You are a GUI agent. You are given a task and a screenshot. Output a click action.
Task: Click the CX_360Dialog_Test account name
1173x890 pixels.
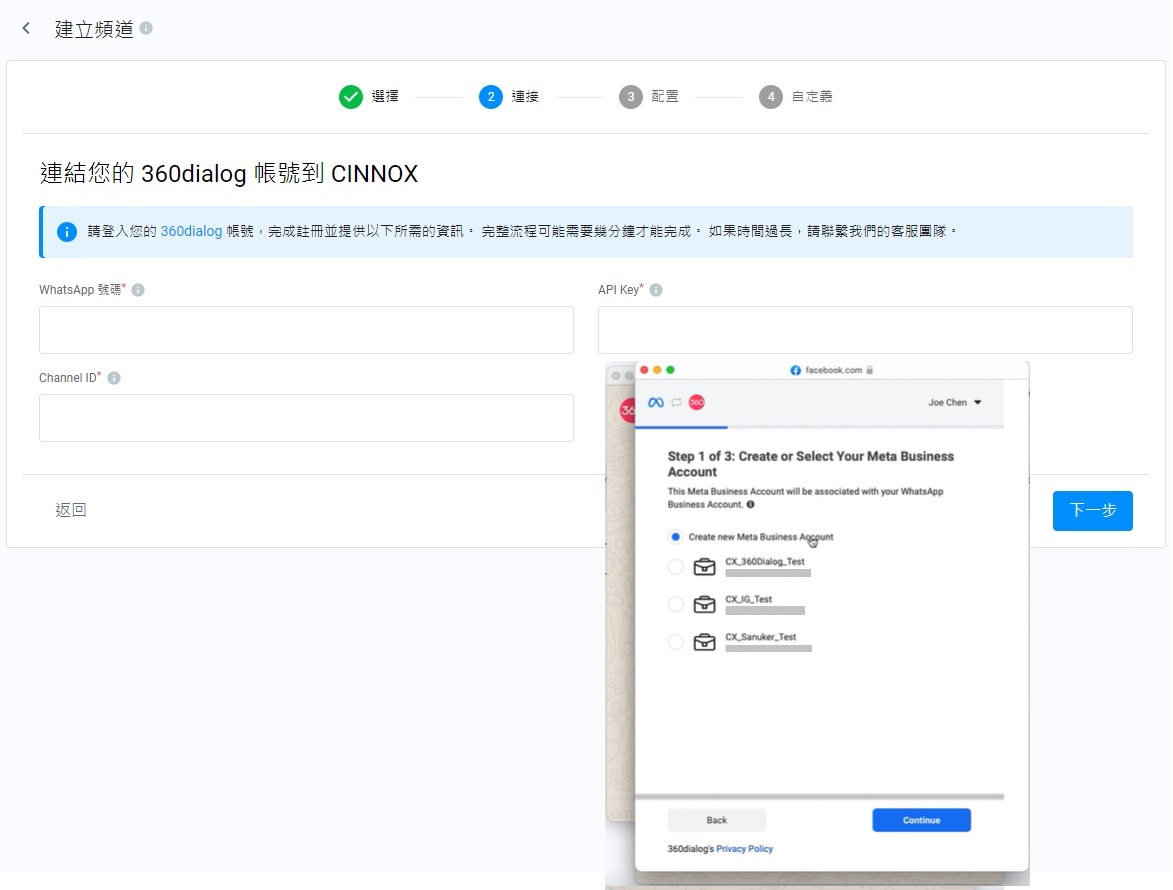(x=765, y=562)
